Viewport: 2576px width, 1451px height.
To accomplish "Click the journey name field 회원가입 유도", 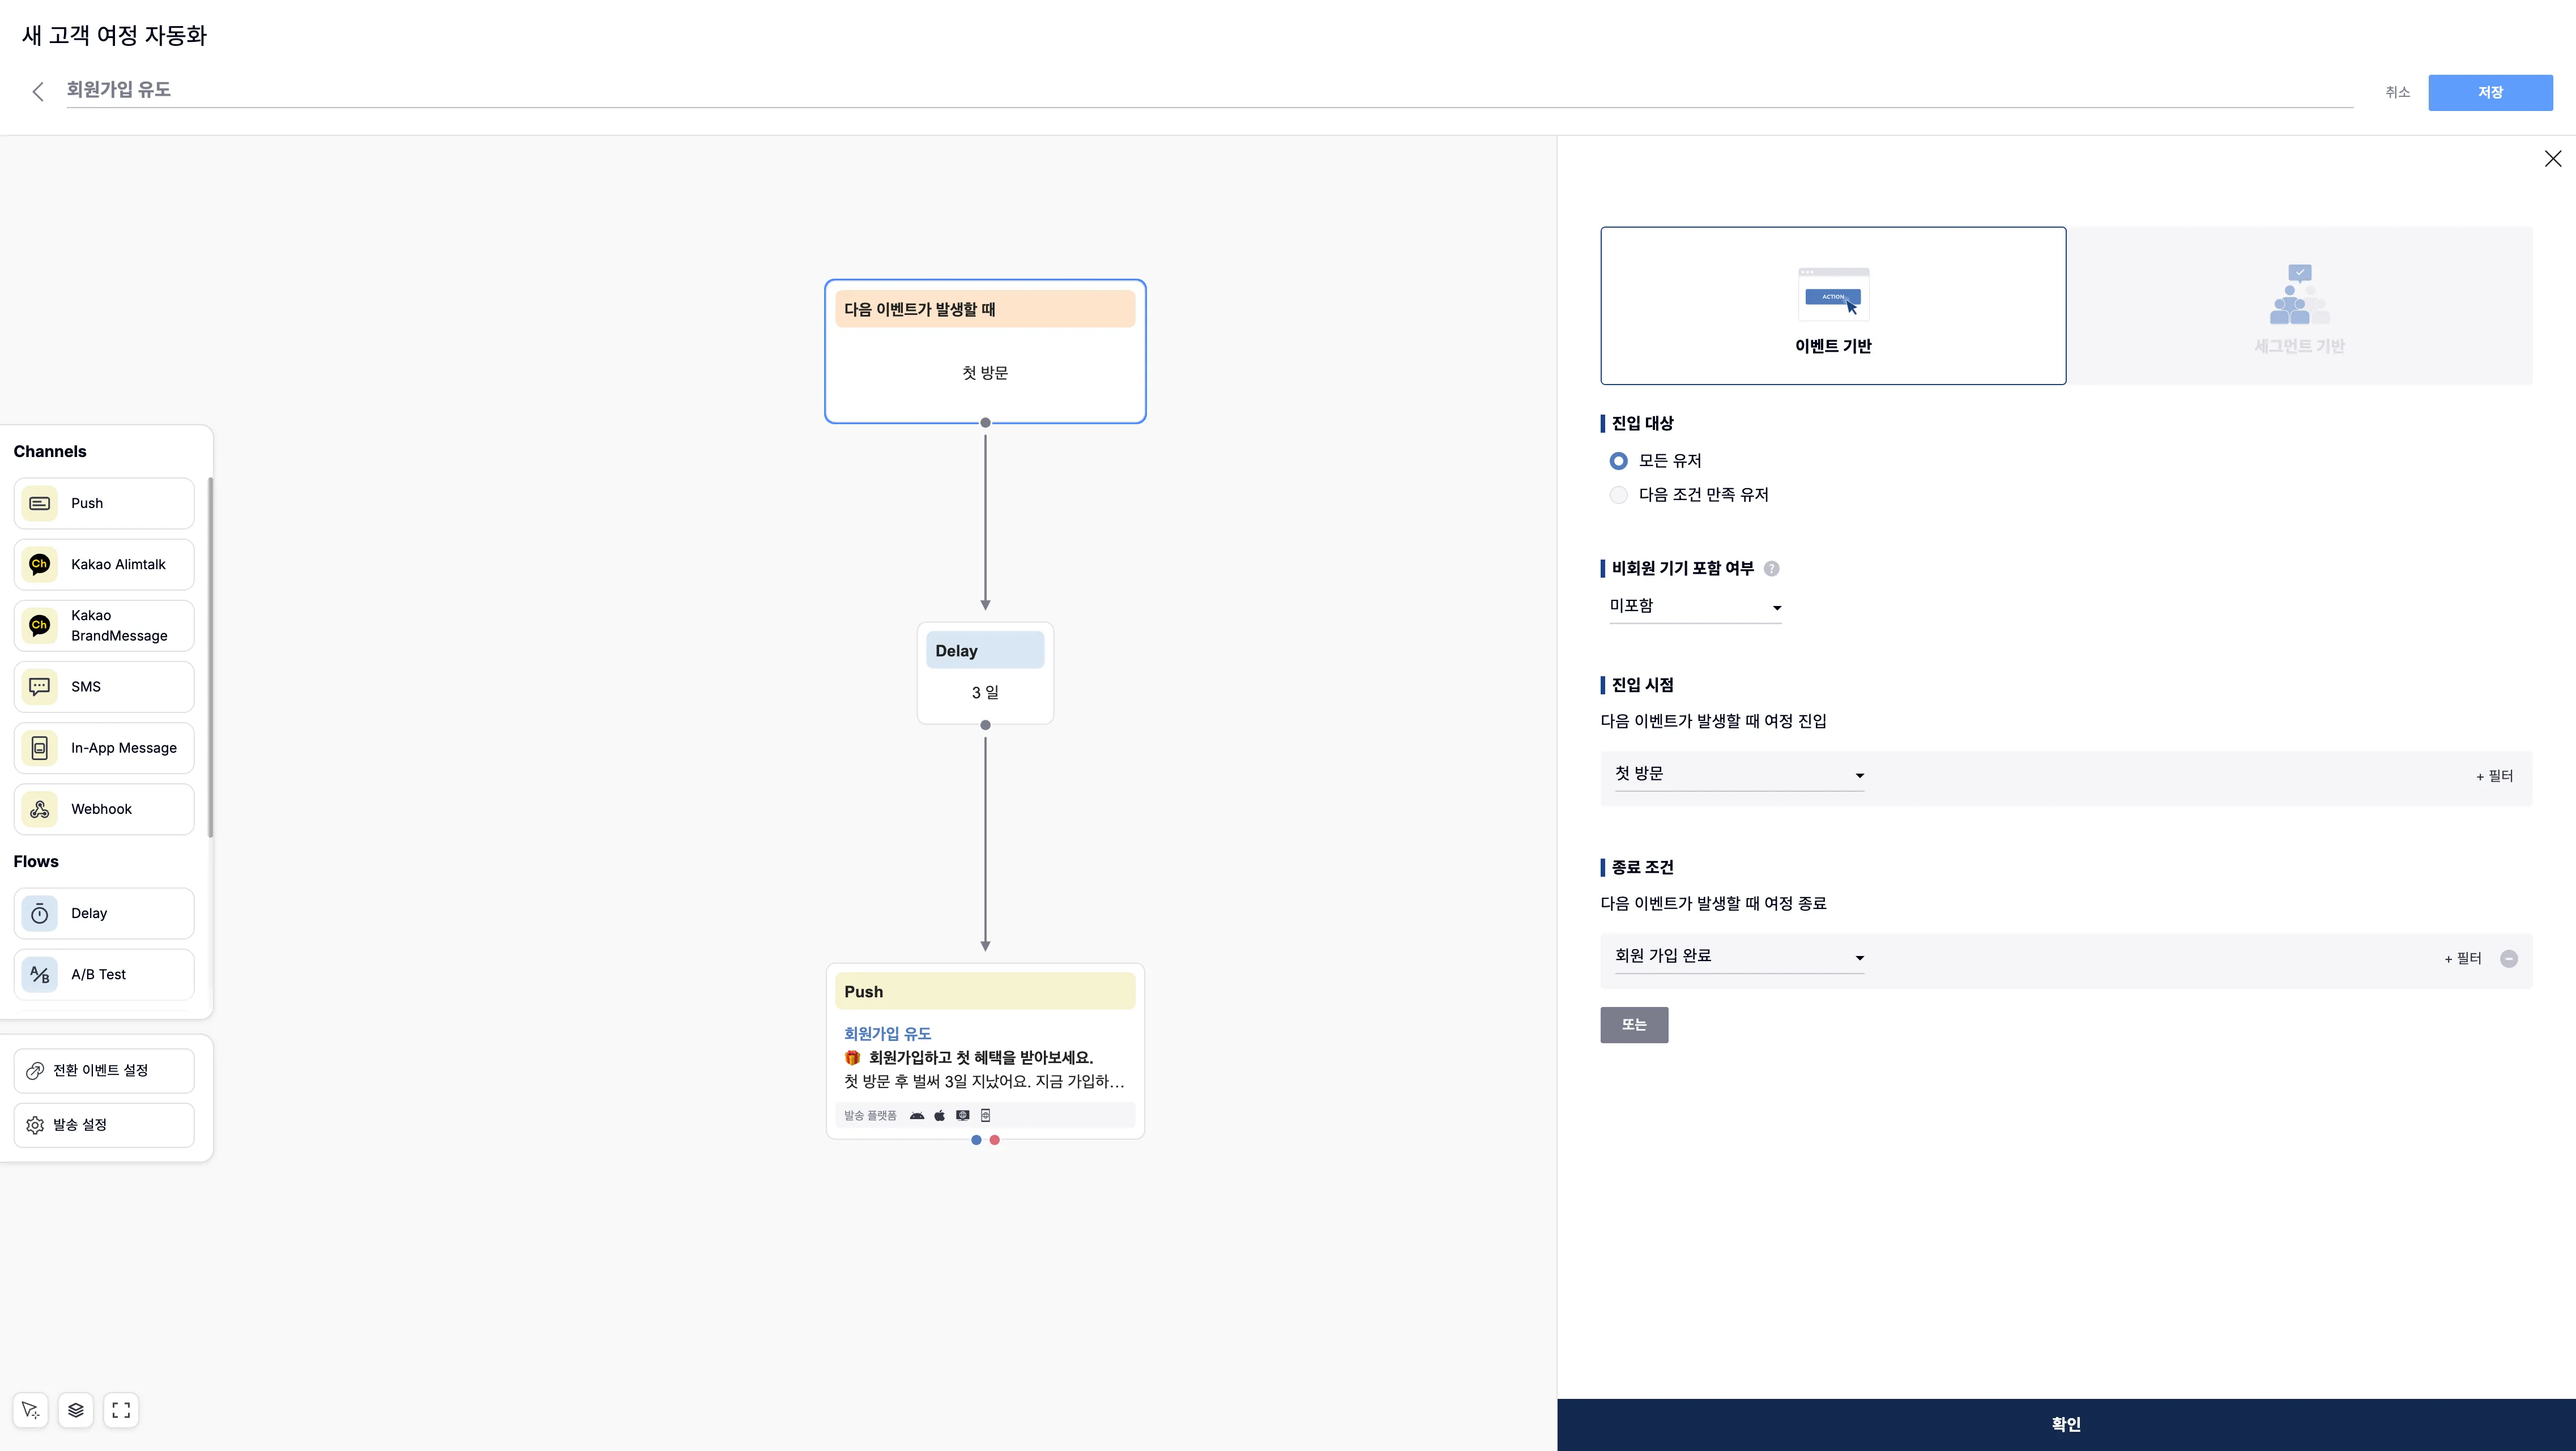I will pyautogui.click(x=1209, y=90).
